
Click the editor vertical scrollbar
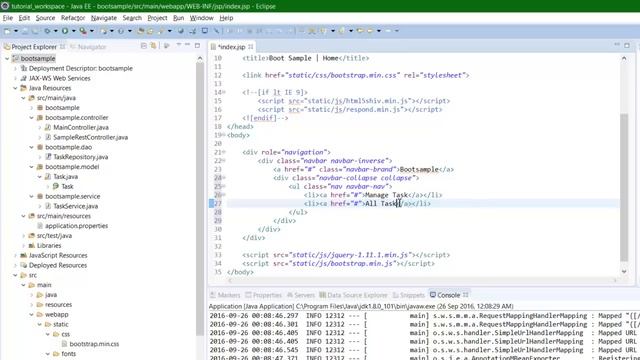[624, 188]
